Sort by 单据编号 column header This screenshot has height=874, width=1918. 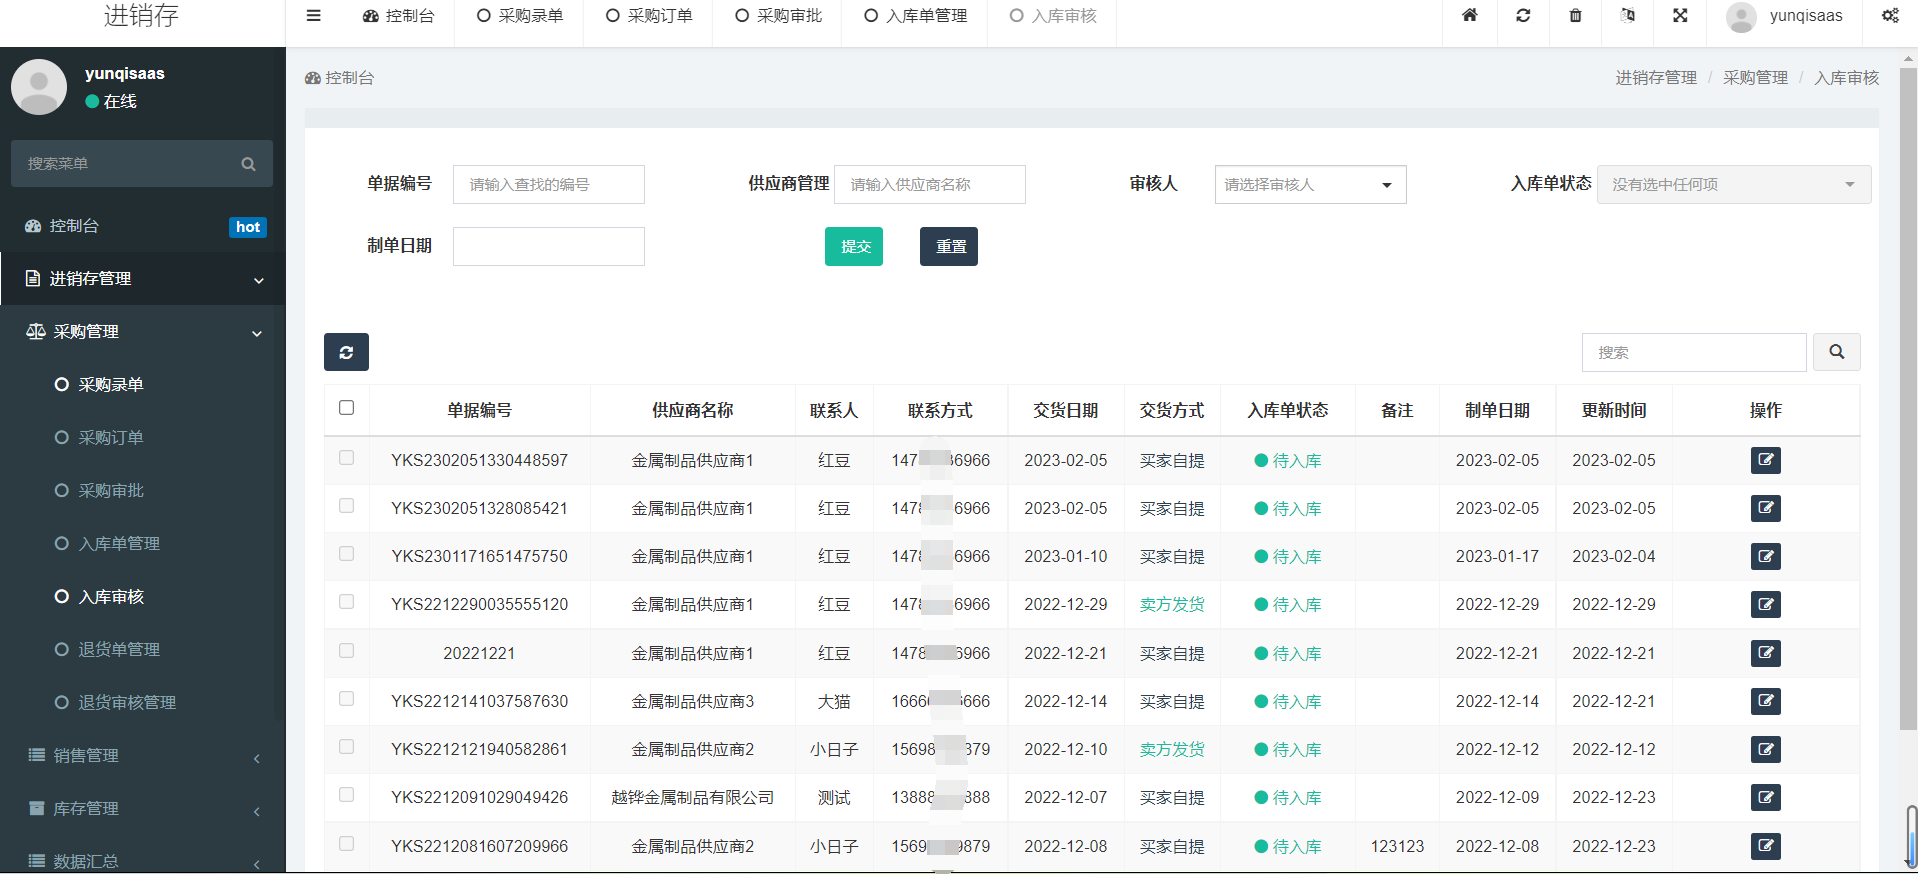tap(479, 410)
